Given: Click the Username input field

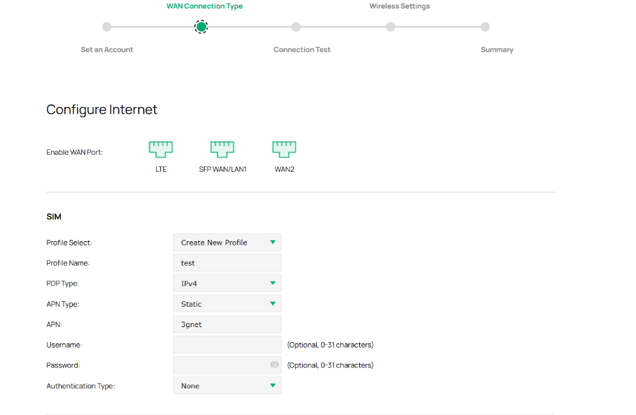Looking at the screenshot, I should pyautogui.click(x=227, y=345).
